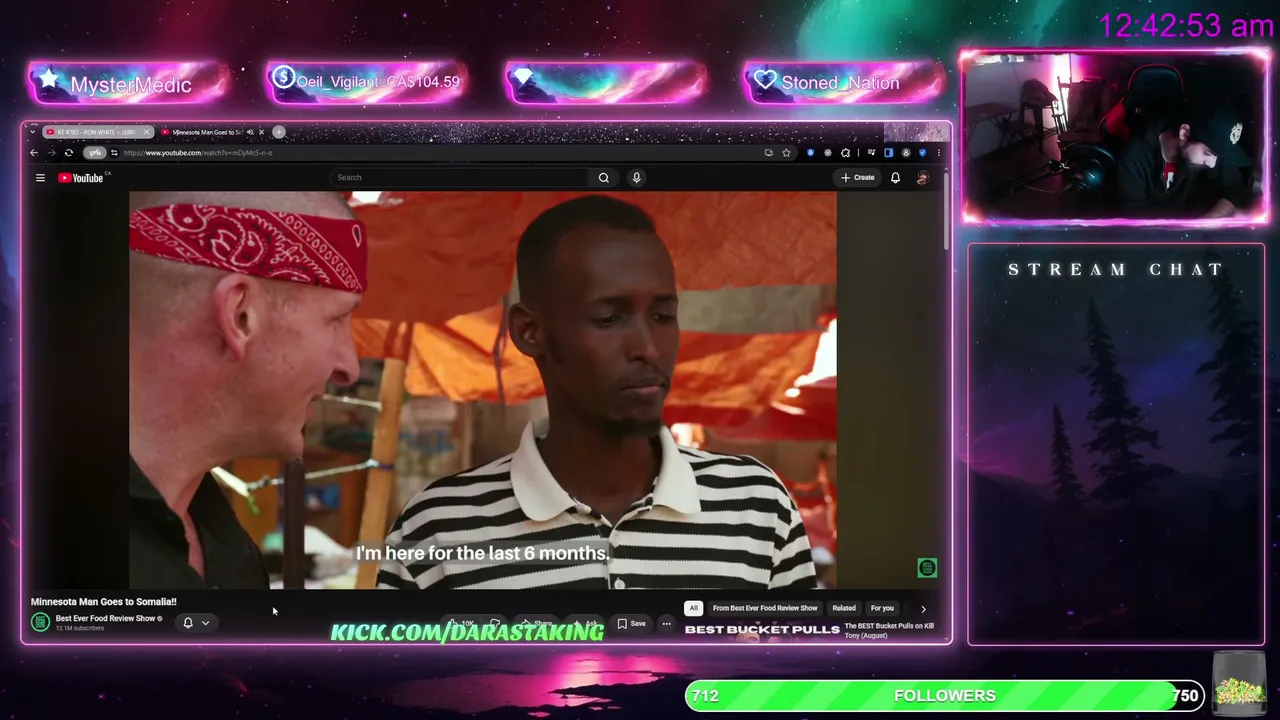Screen dimensions: 1280x720
Task: Click the blue shield extension icon beside bookmark star
Action: click(810, 153)
